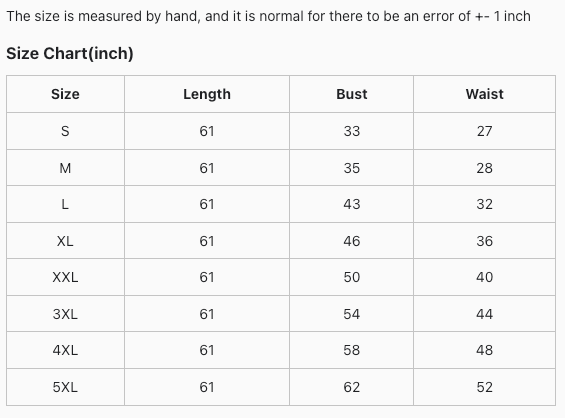
Task: Select the XXL size cell
Action: click(x=65, y=277)
